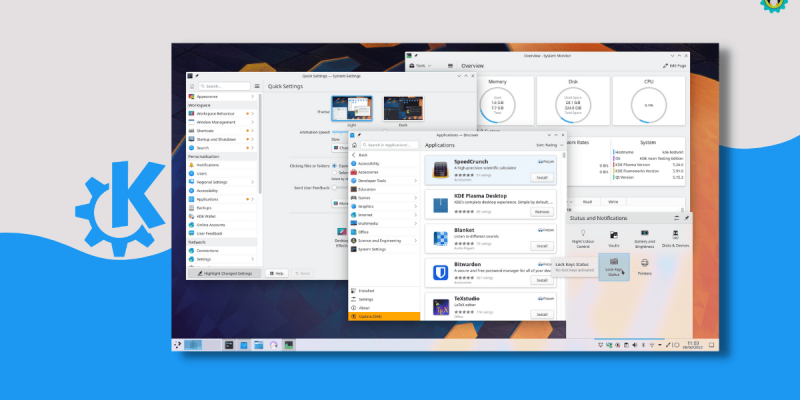Click the Search in Applications field
Image resolution: width=800 pixels, height=400 pixels.
pos(389,145)
